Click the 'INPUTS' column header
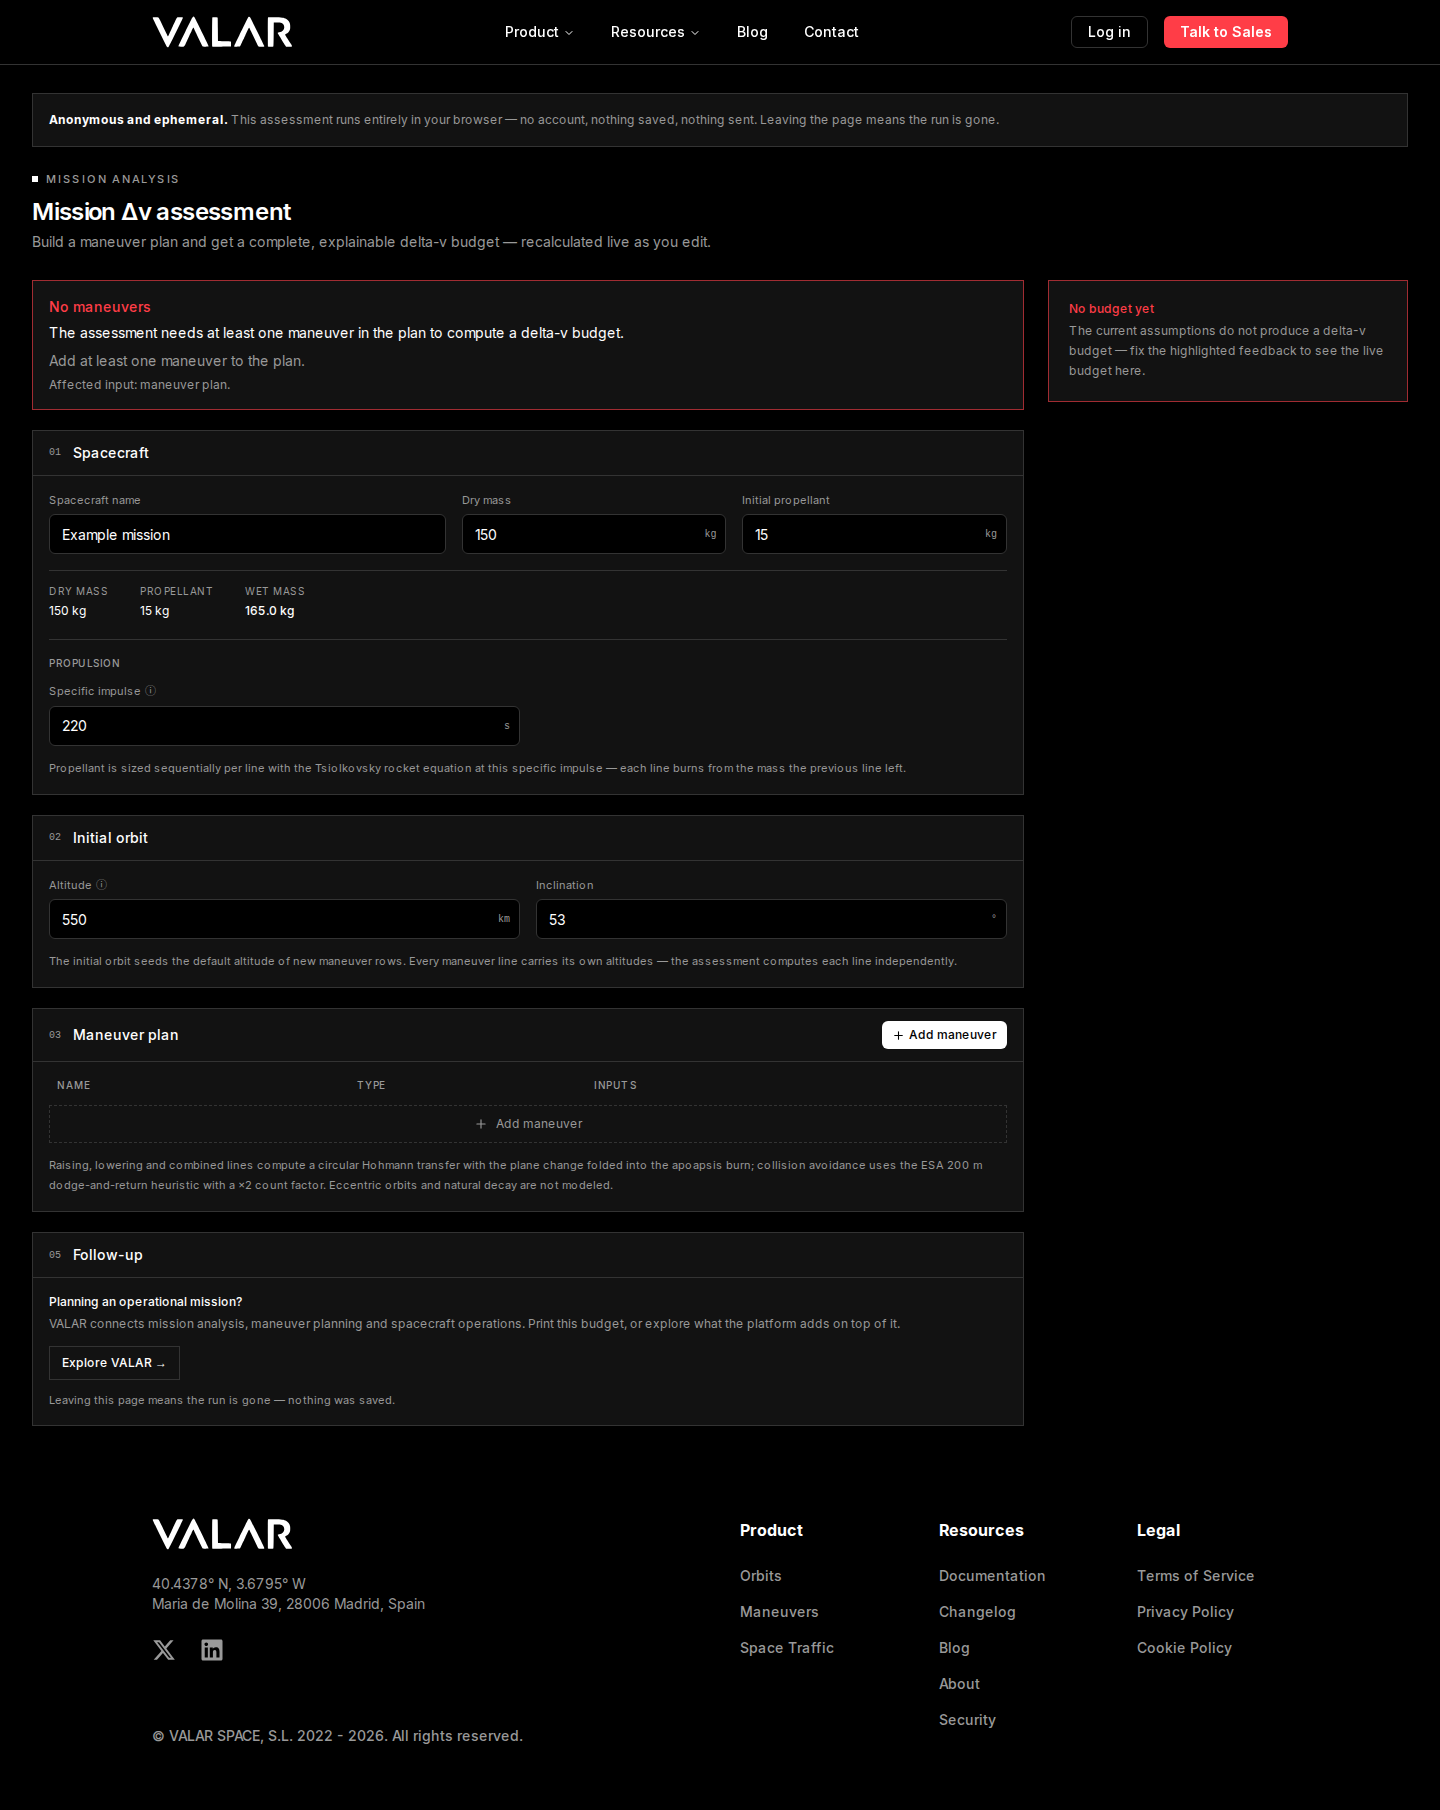The image size is (1440, 1810). pos(615,1085)
